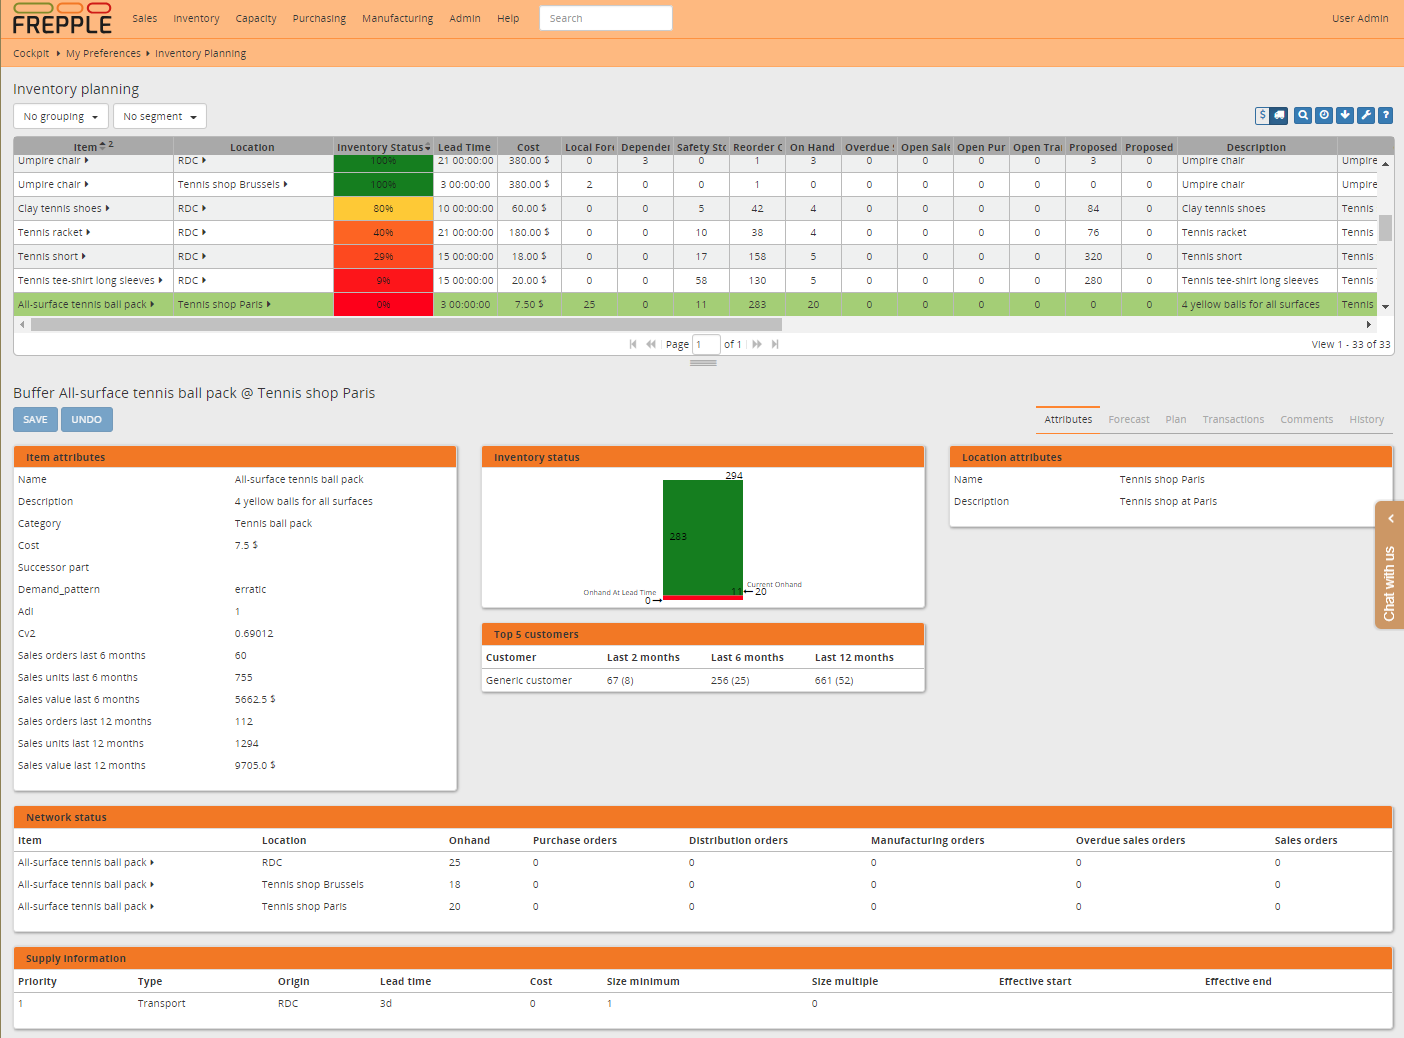The image size is (1404, 1038).
Task: Jump to last page with the end-arrow icon
Action: point(775,343)
